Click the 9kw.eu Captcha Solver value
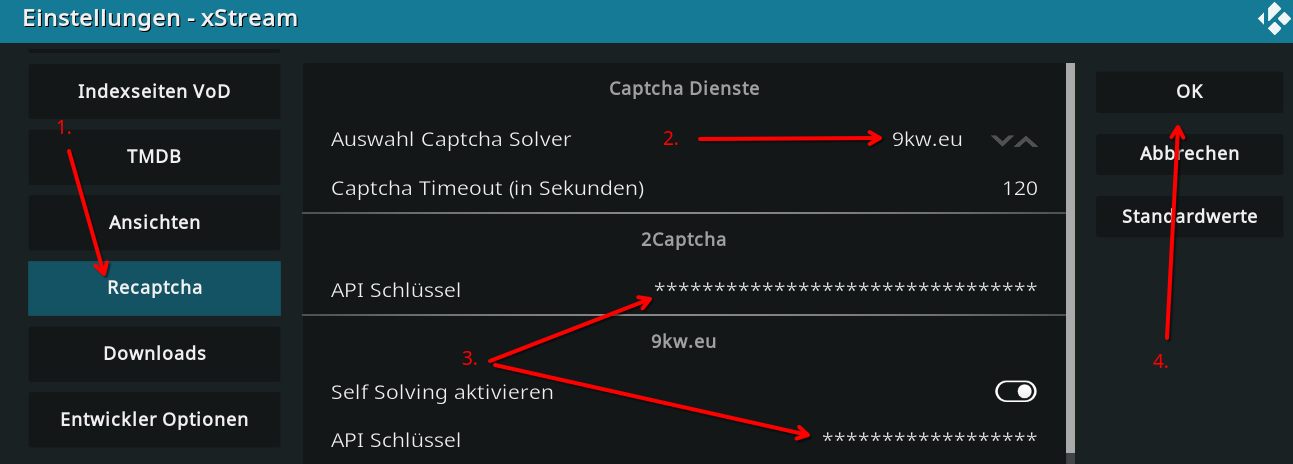The height and width of the screenshot is (464, 1293). click(x=927, y=140)
